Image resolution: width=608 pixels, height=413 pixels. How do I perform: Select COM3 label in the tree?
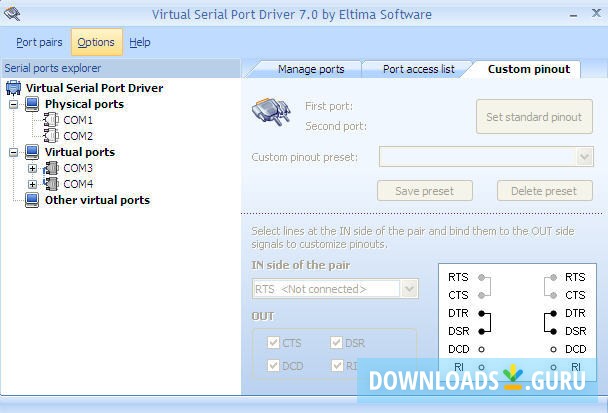tap(78, 168)
